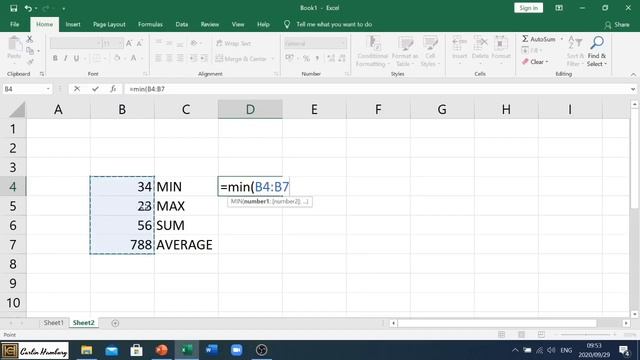Viewport: 640px width, 360px height.
Task: Expand the formula bar chevron
Action: [633, 89]
